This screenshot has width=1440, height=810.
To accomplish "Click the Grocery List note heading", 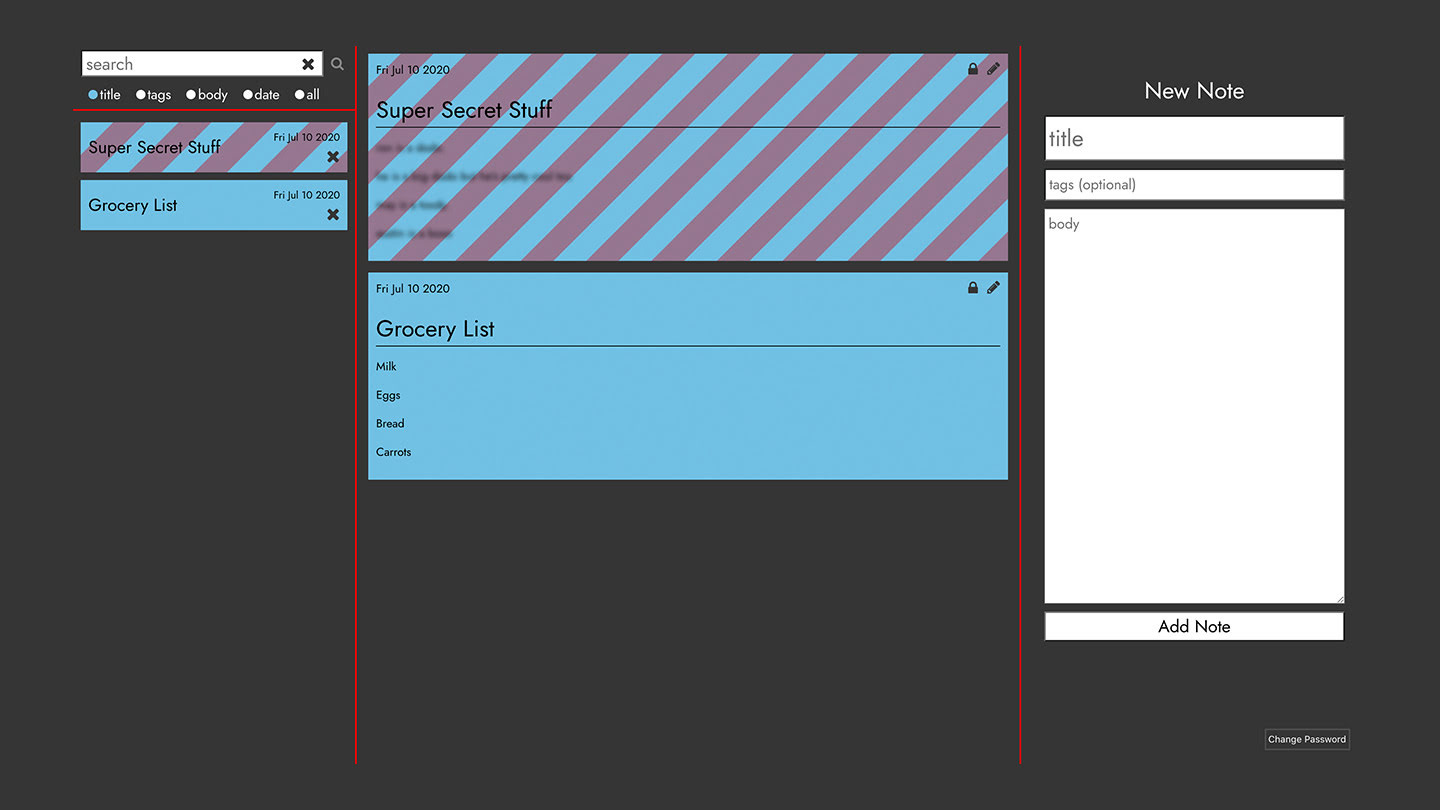I will click(435, 329).
